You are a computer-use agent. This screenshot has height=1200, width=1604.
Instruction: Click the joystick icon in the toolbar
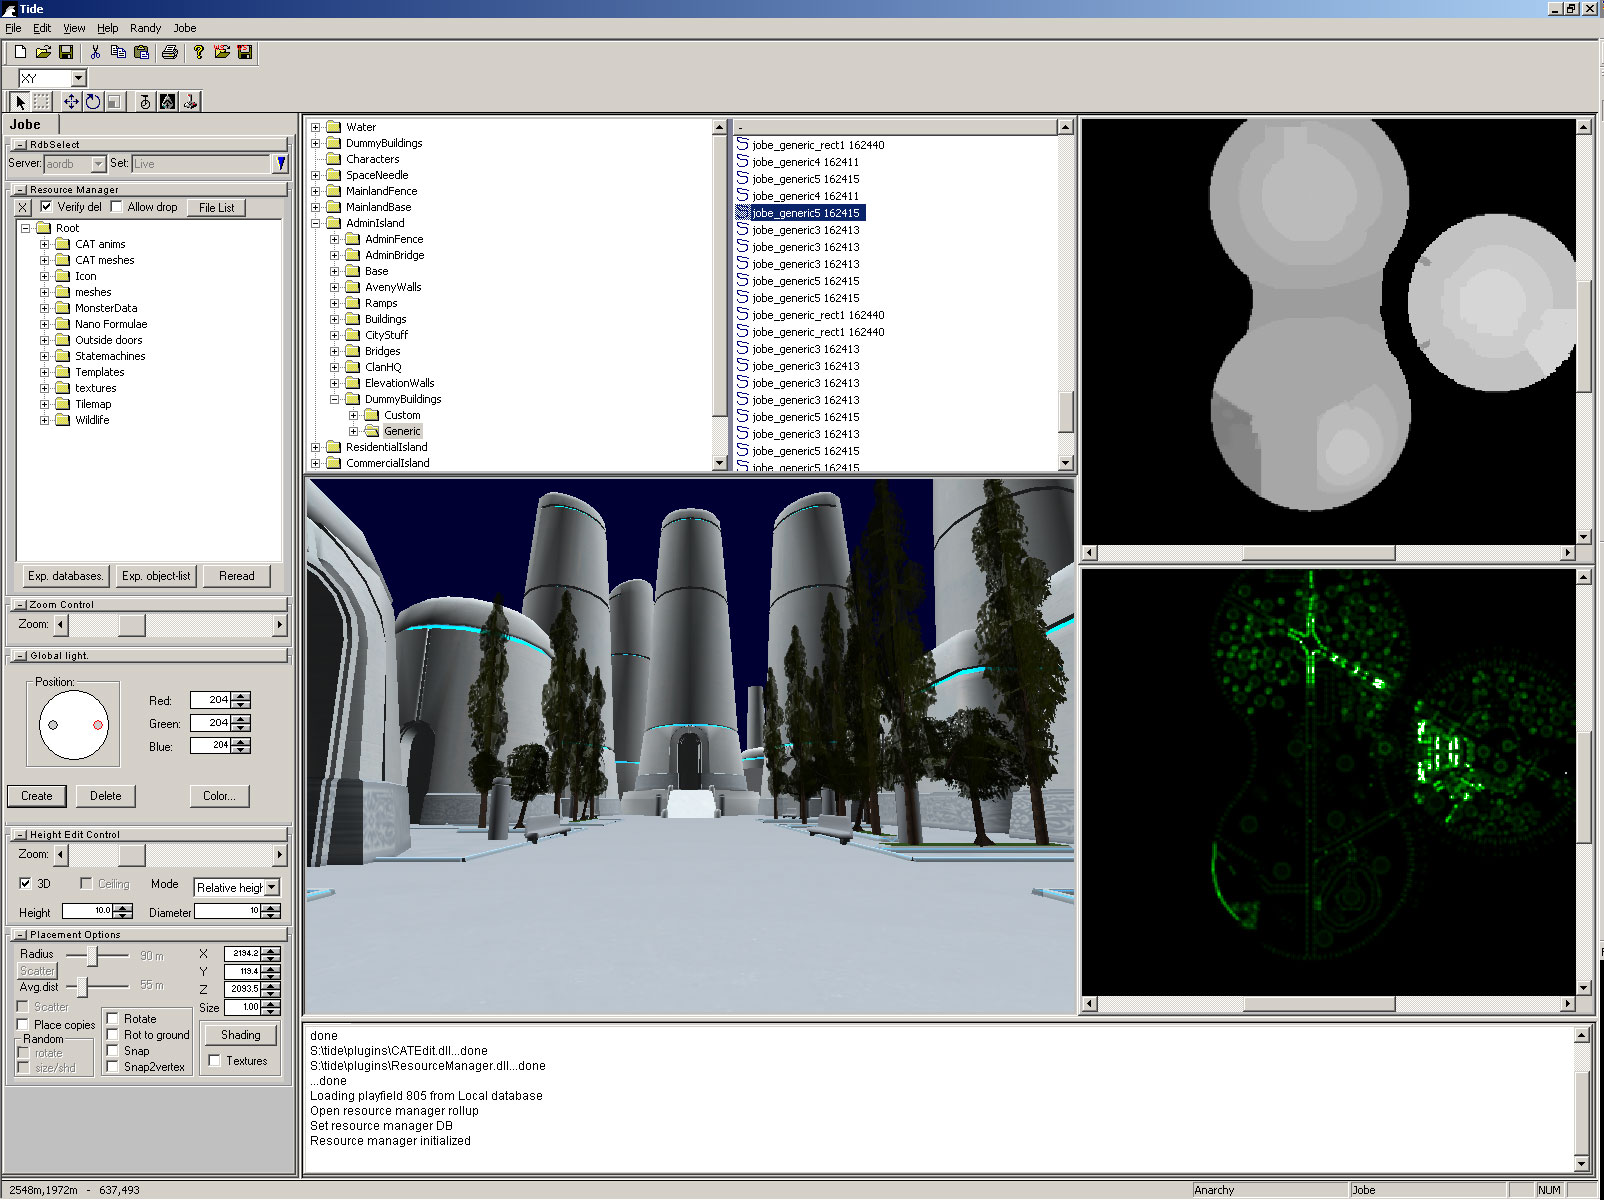[190, 102]
